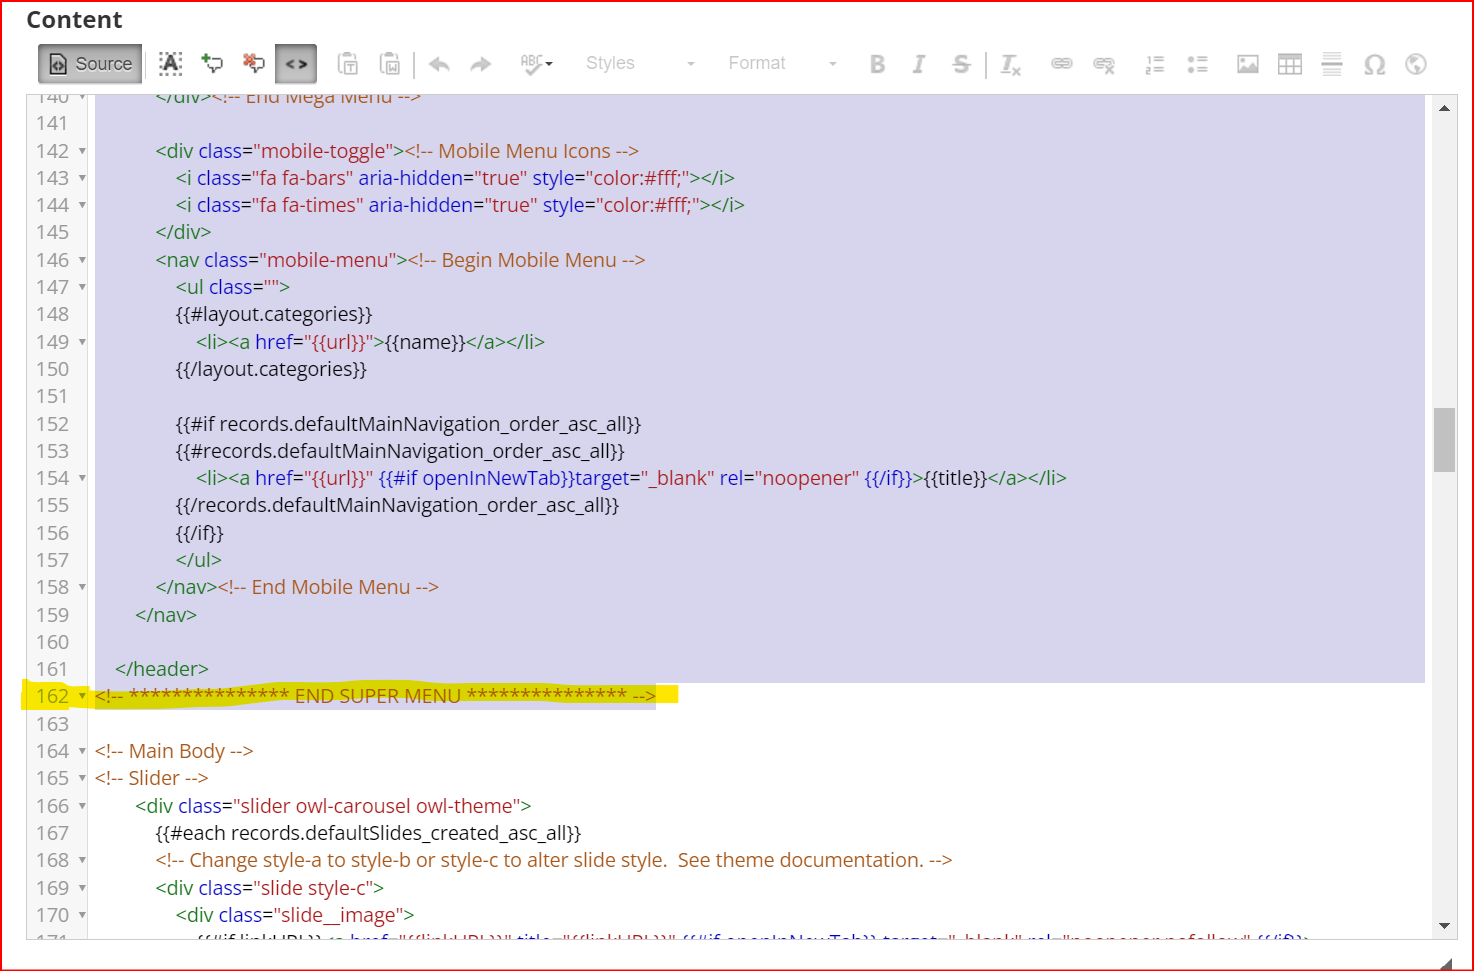Click the "slide style-c" div line

pyautogui.click(x=269, y=888)
